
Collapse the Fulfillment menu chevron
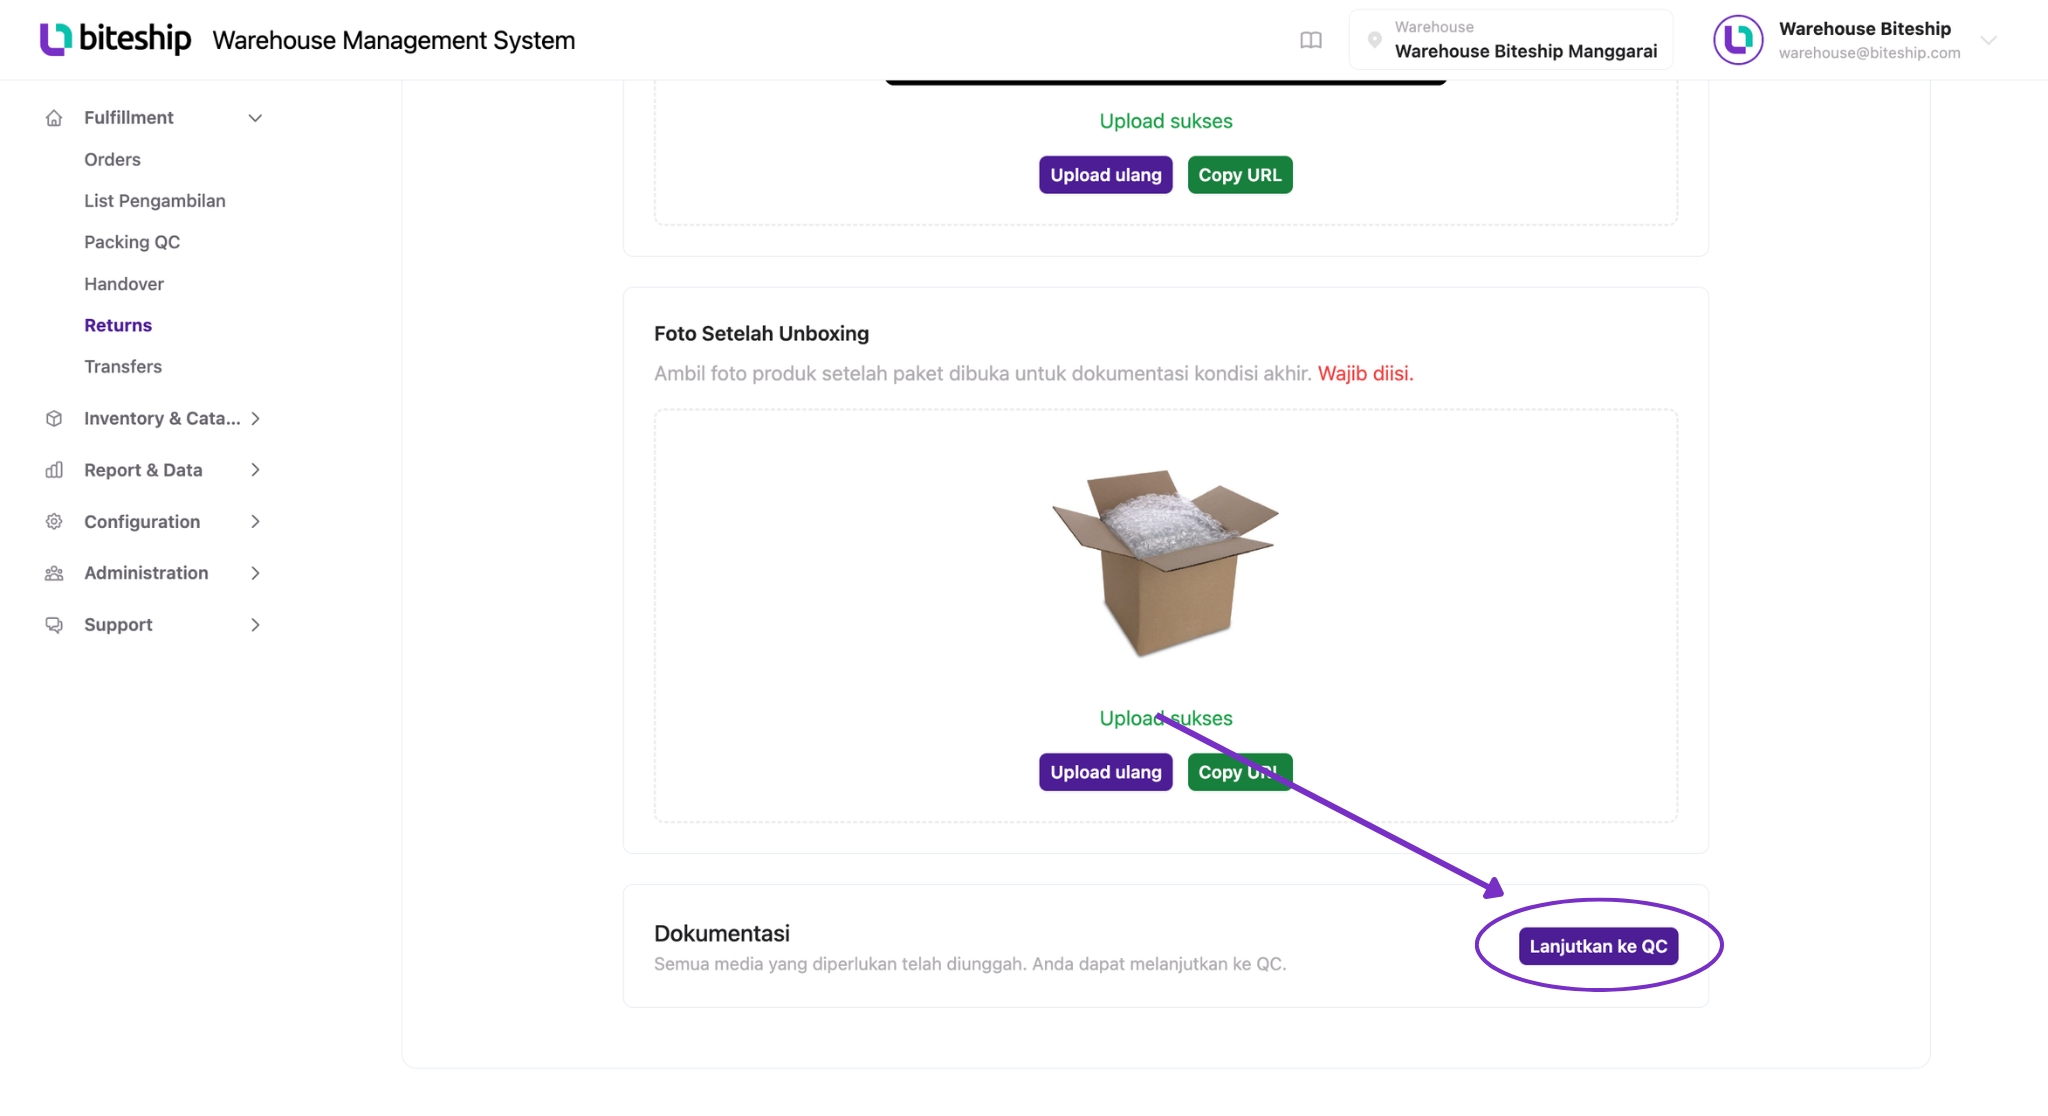point(255,118)
